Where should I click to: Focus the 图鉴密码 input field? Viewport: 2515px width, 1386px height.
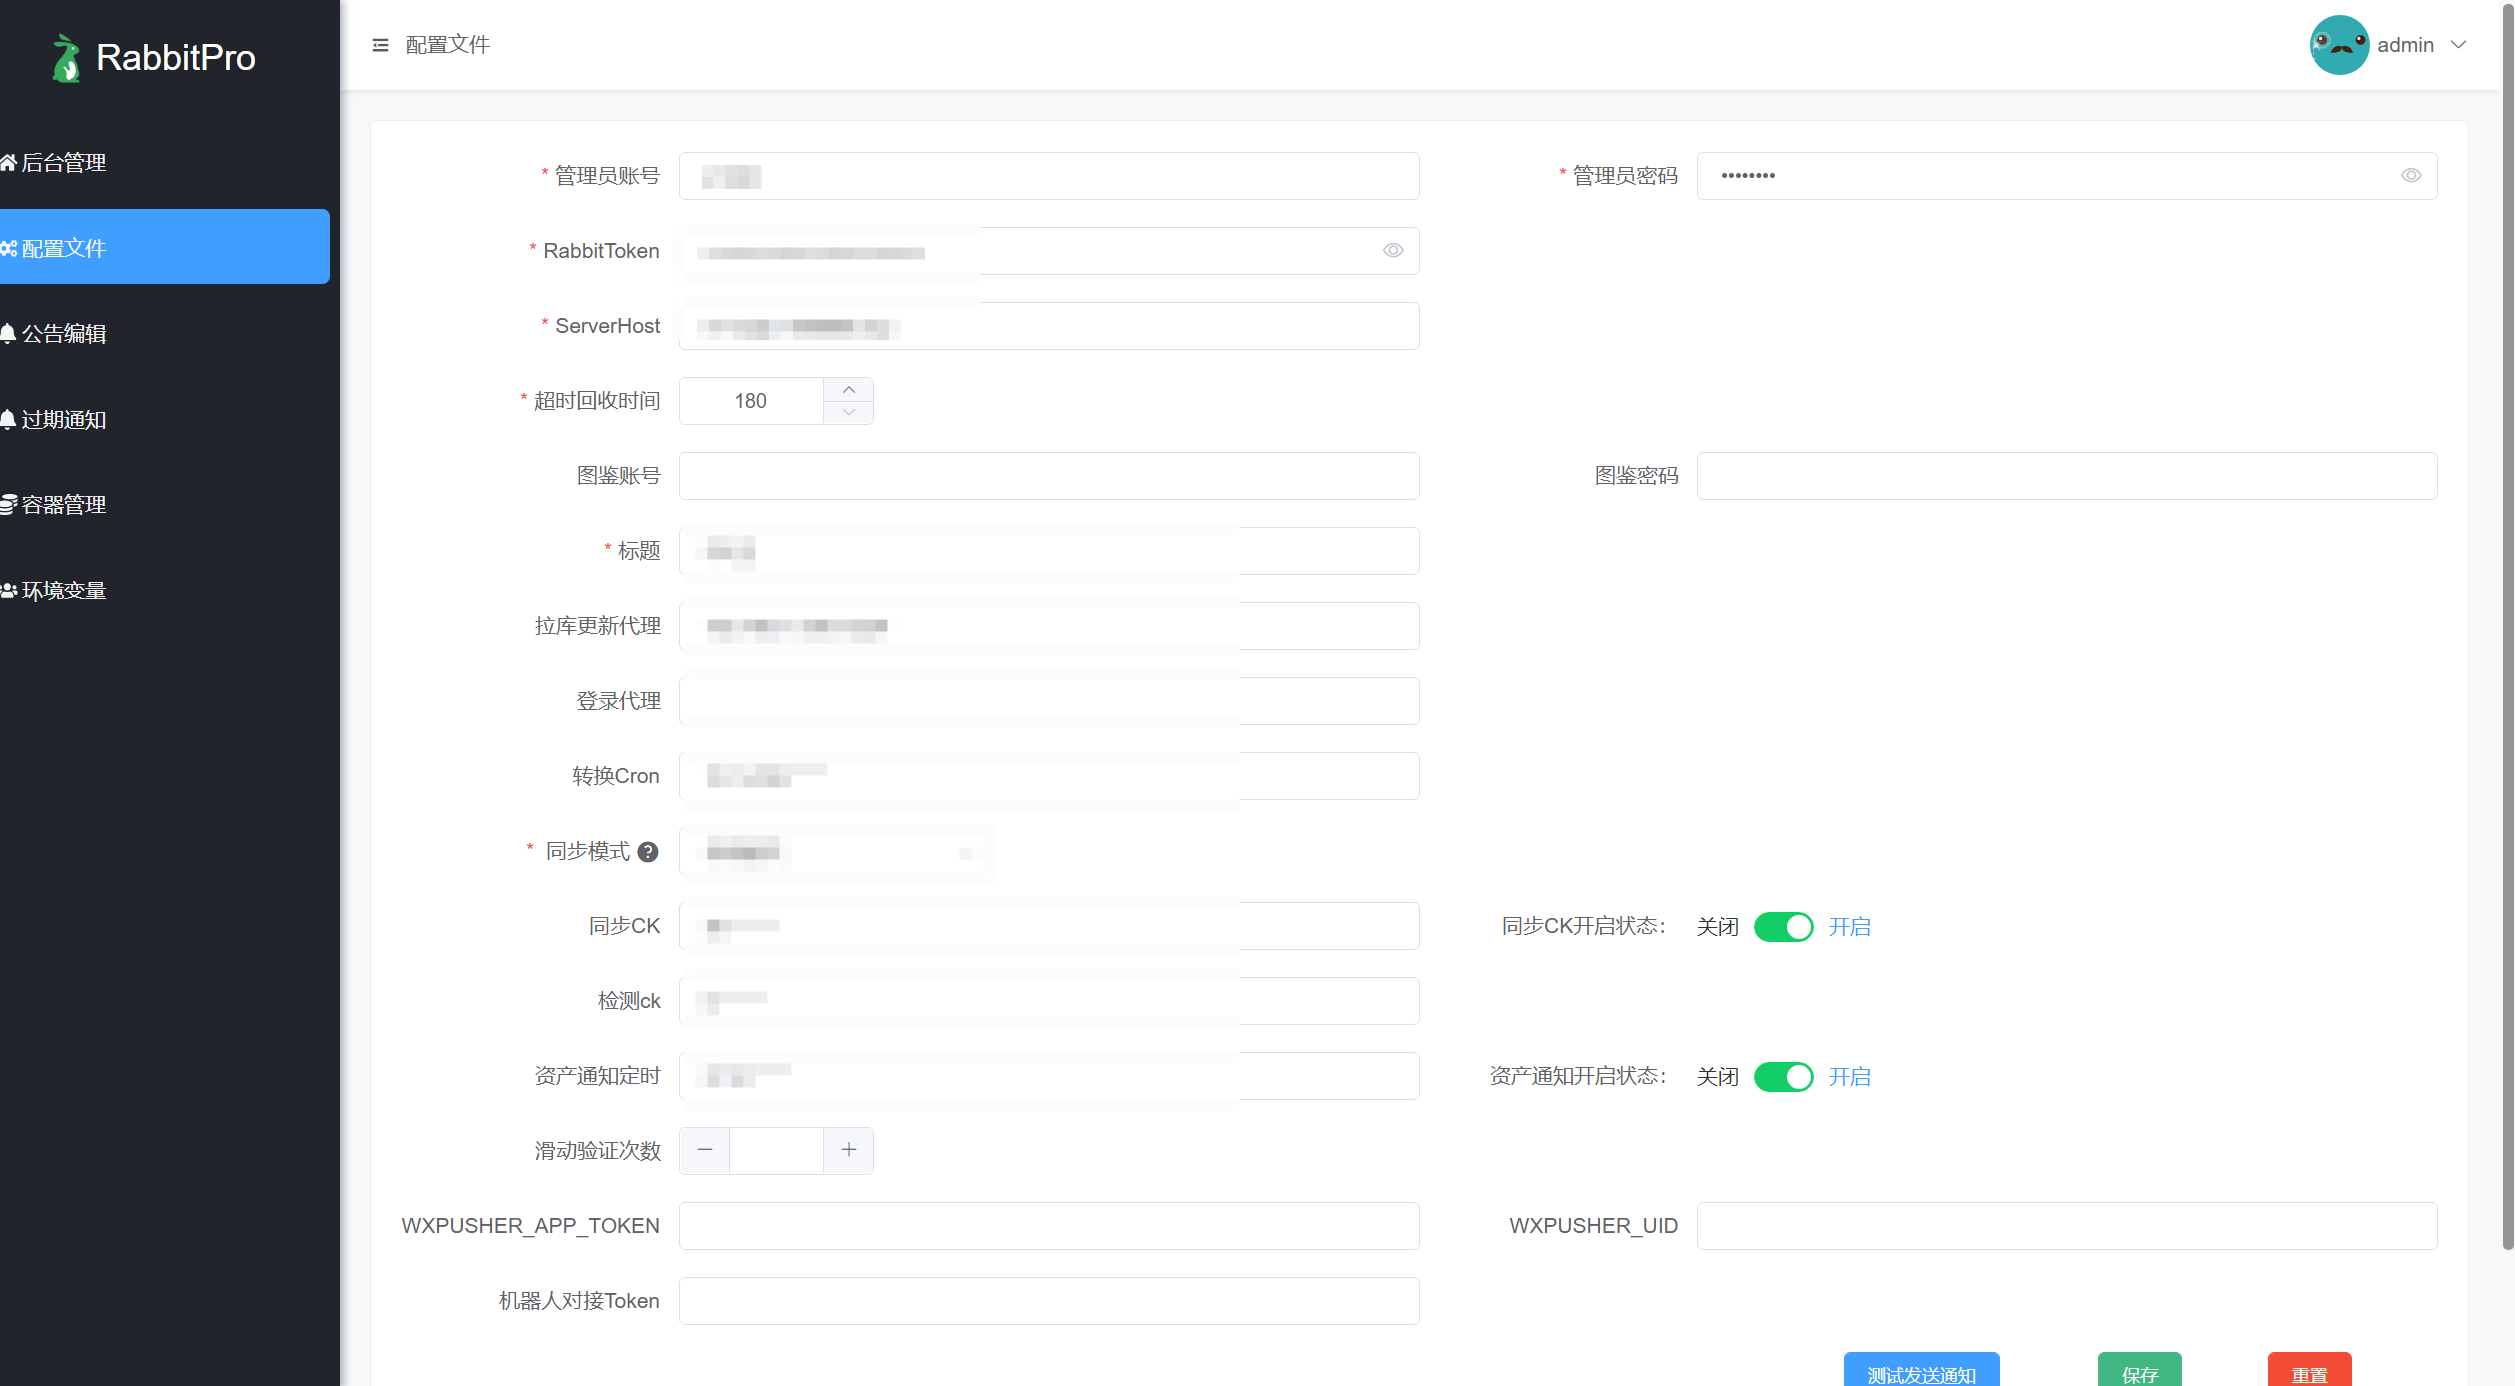click(x=2067, y=476)
